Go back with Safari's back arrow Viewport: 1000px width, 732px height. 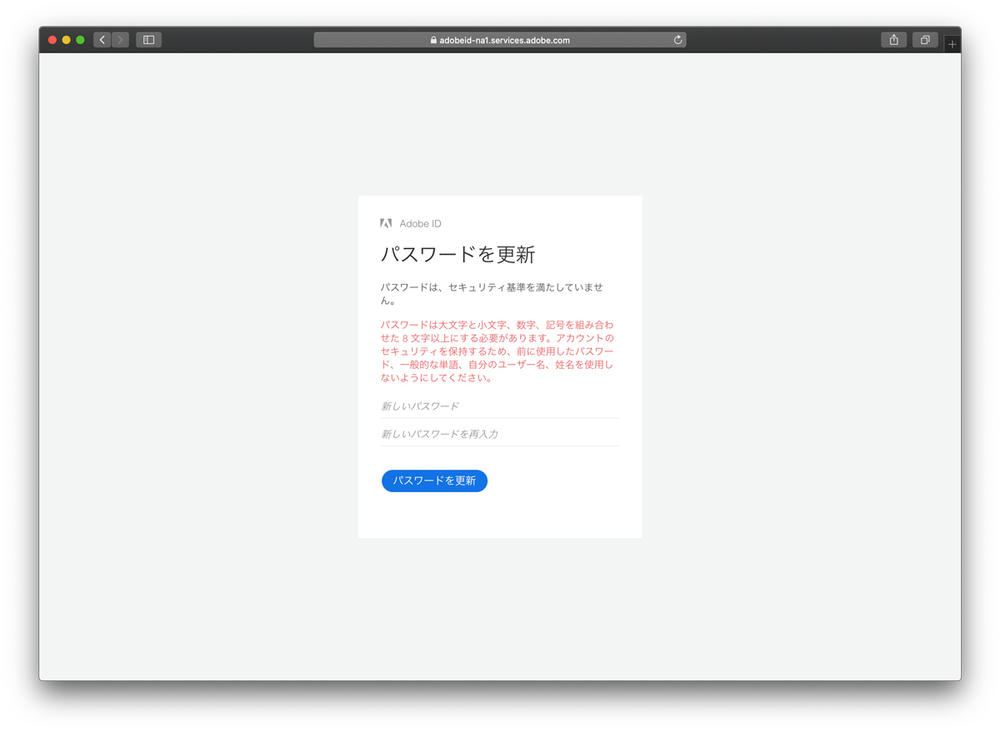point(102,40)
